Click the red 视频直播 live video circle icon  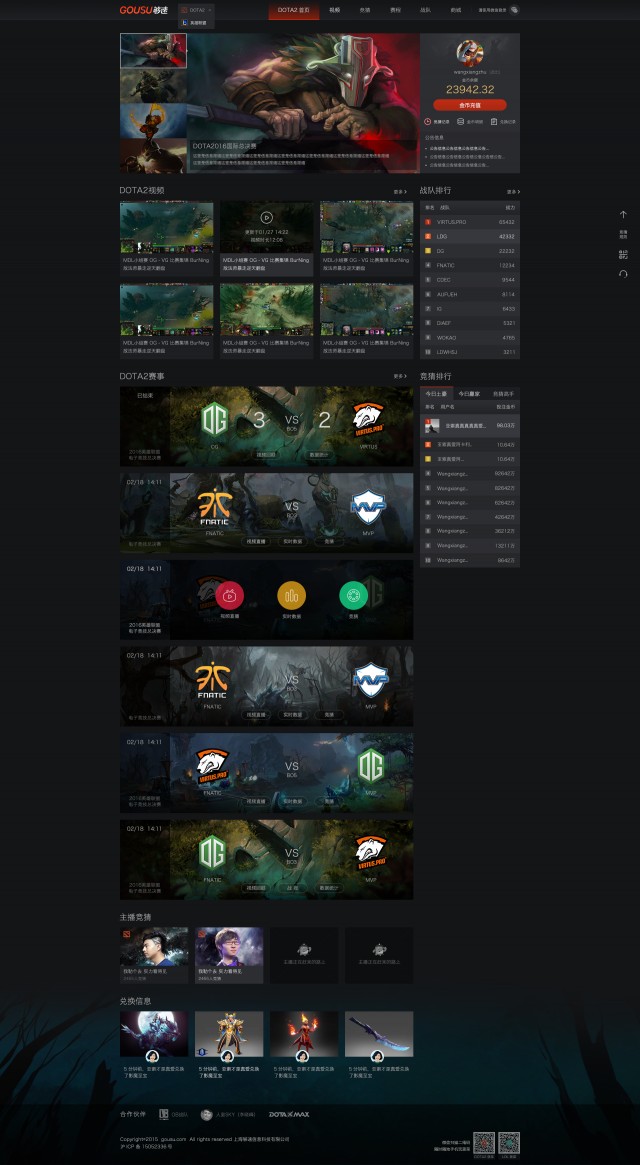tap(230, 595)
